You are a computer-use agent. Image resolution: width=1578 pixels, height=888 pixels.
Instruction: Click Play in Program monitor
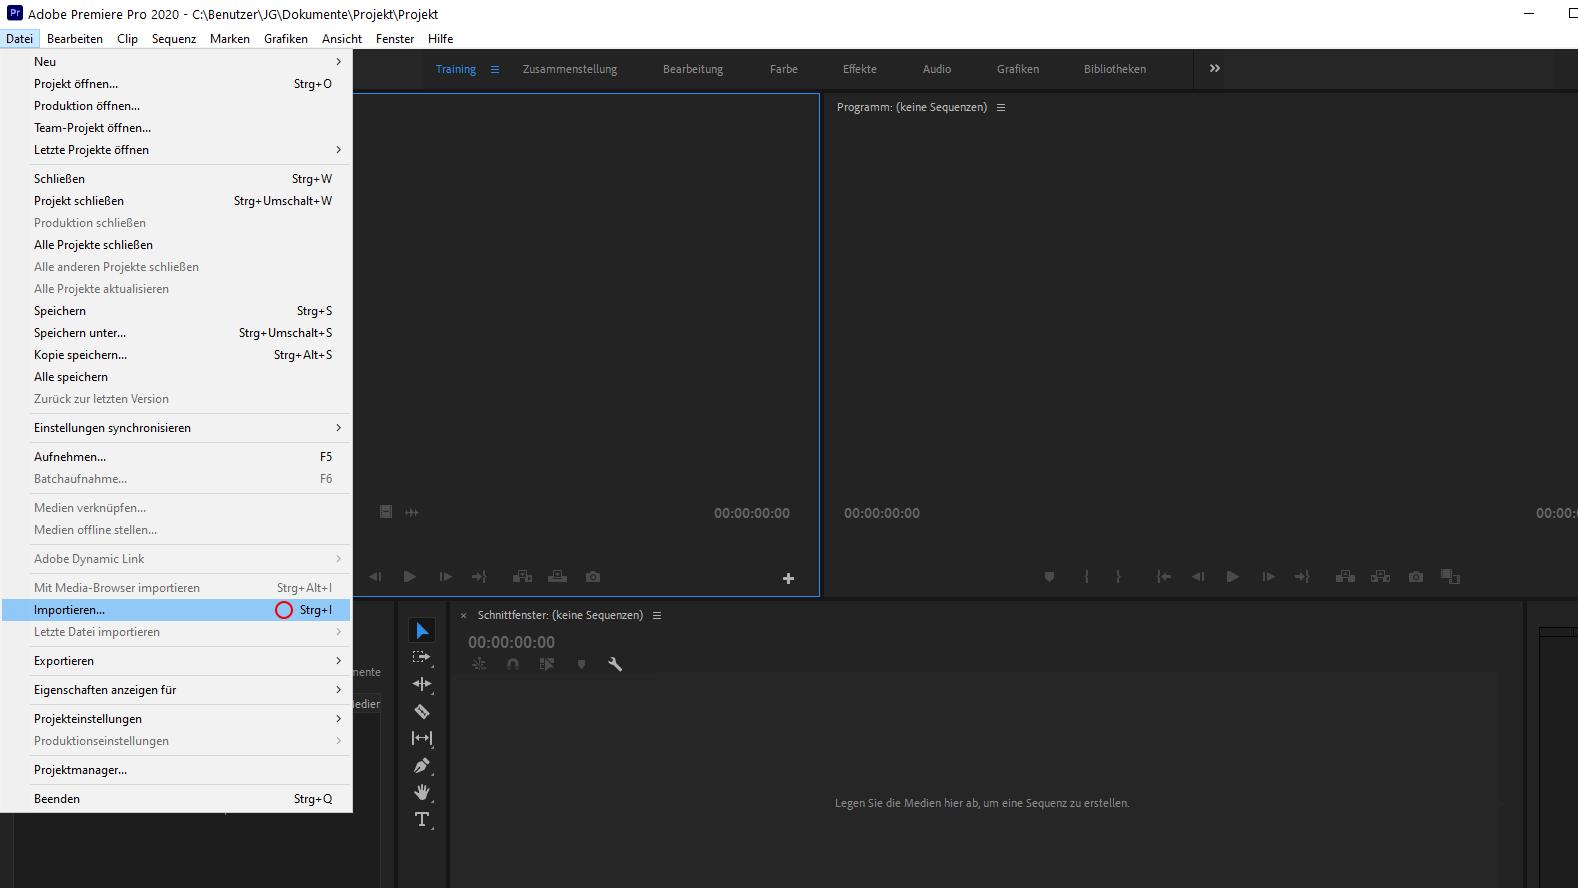pyautogui.click(x=1232, y=577)
